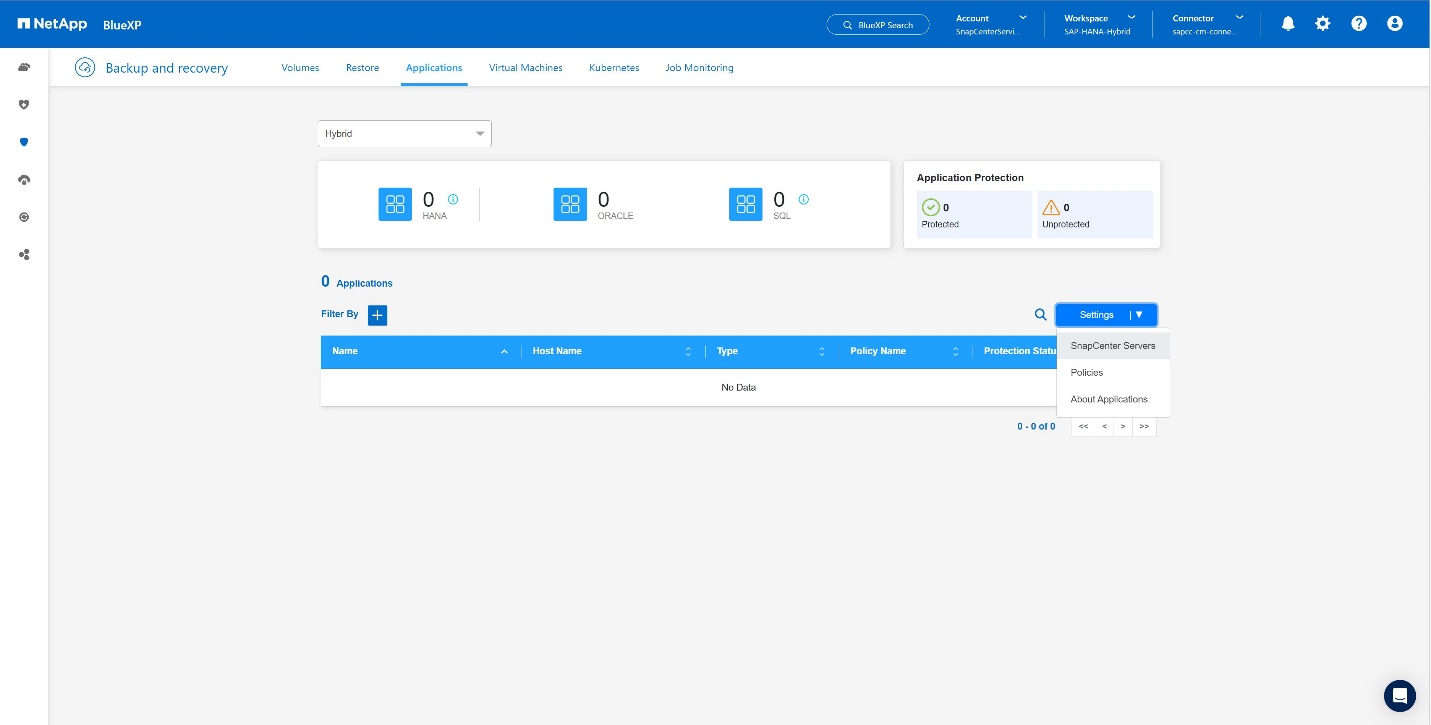Click the notifications bell icon
Screen dimensions: 1431x725
coord(1288,24)
